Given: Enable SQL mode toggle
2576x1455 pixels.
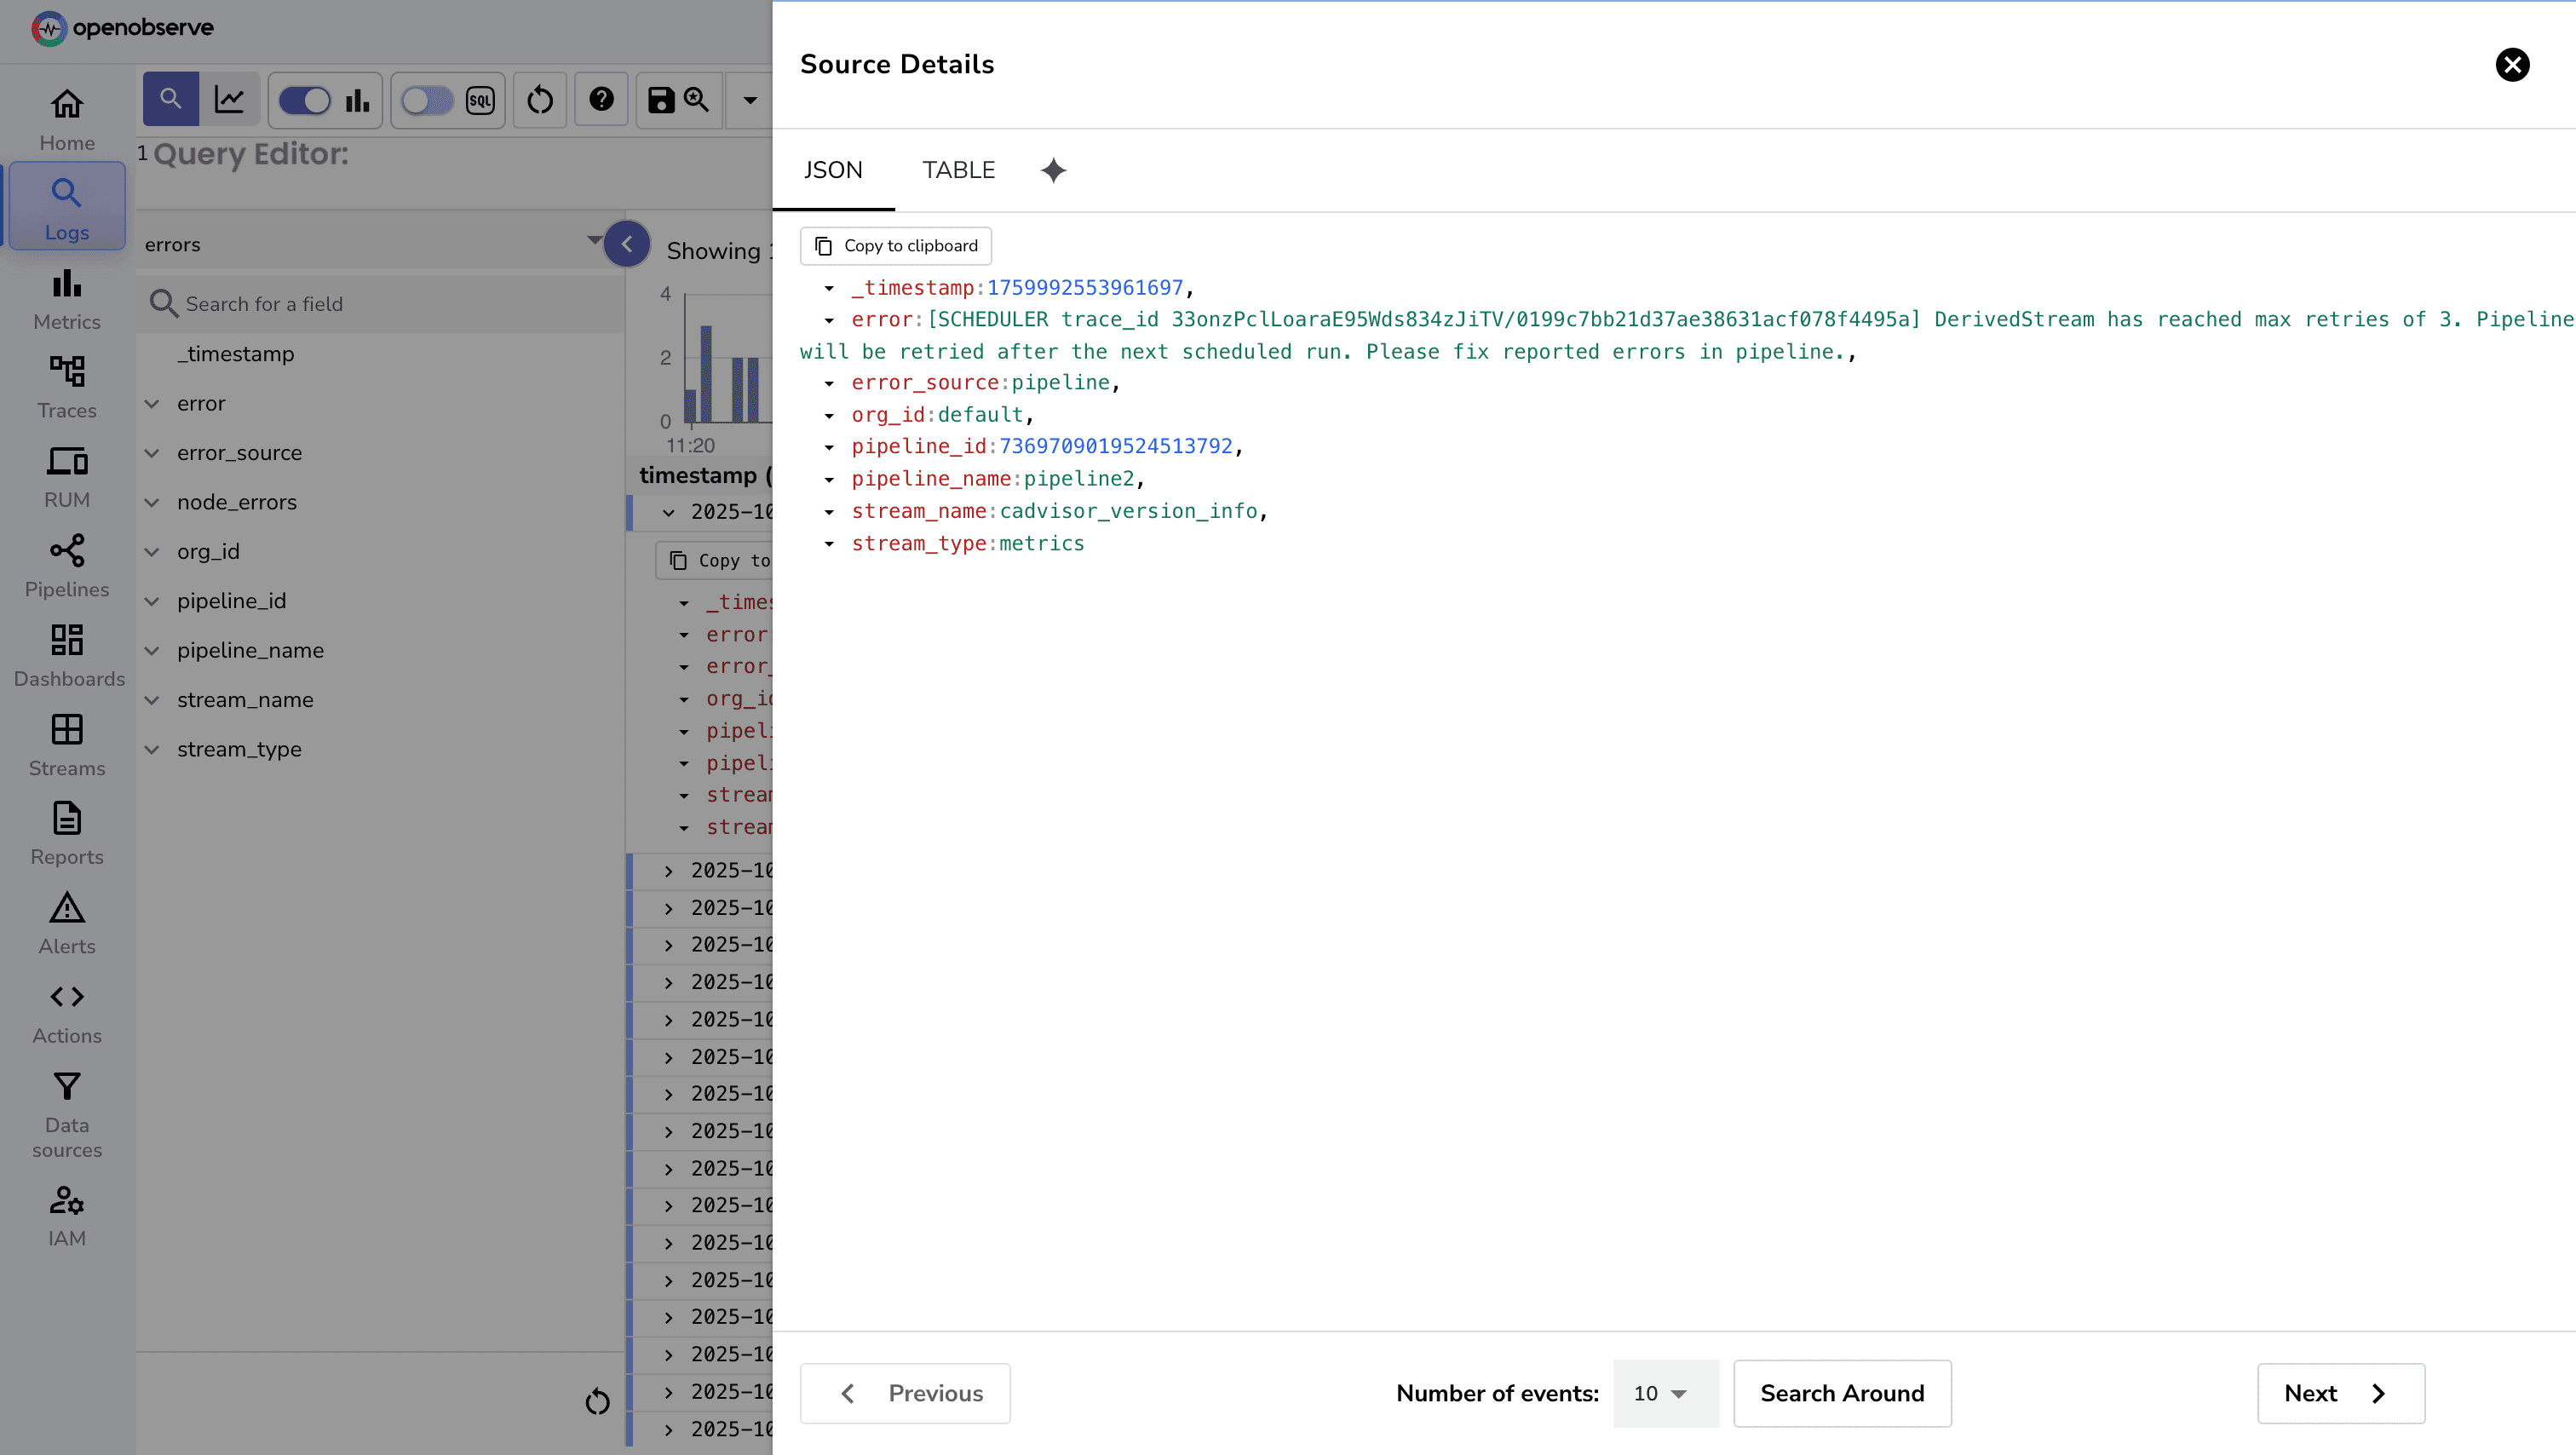Looking at the screenshot, I should coord(427,100).
